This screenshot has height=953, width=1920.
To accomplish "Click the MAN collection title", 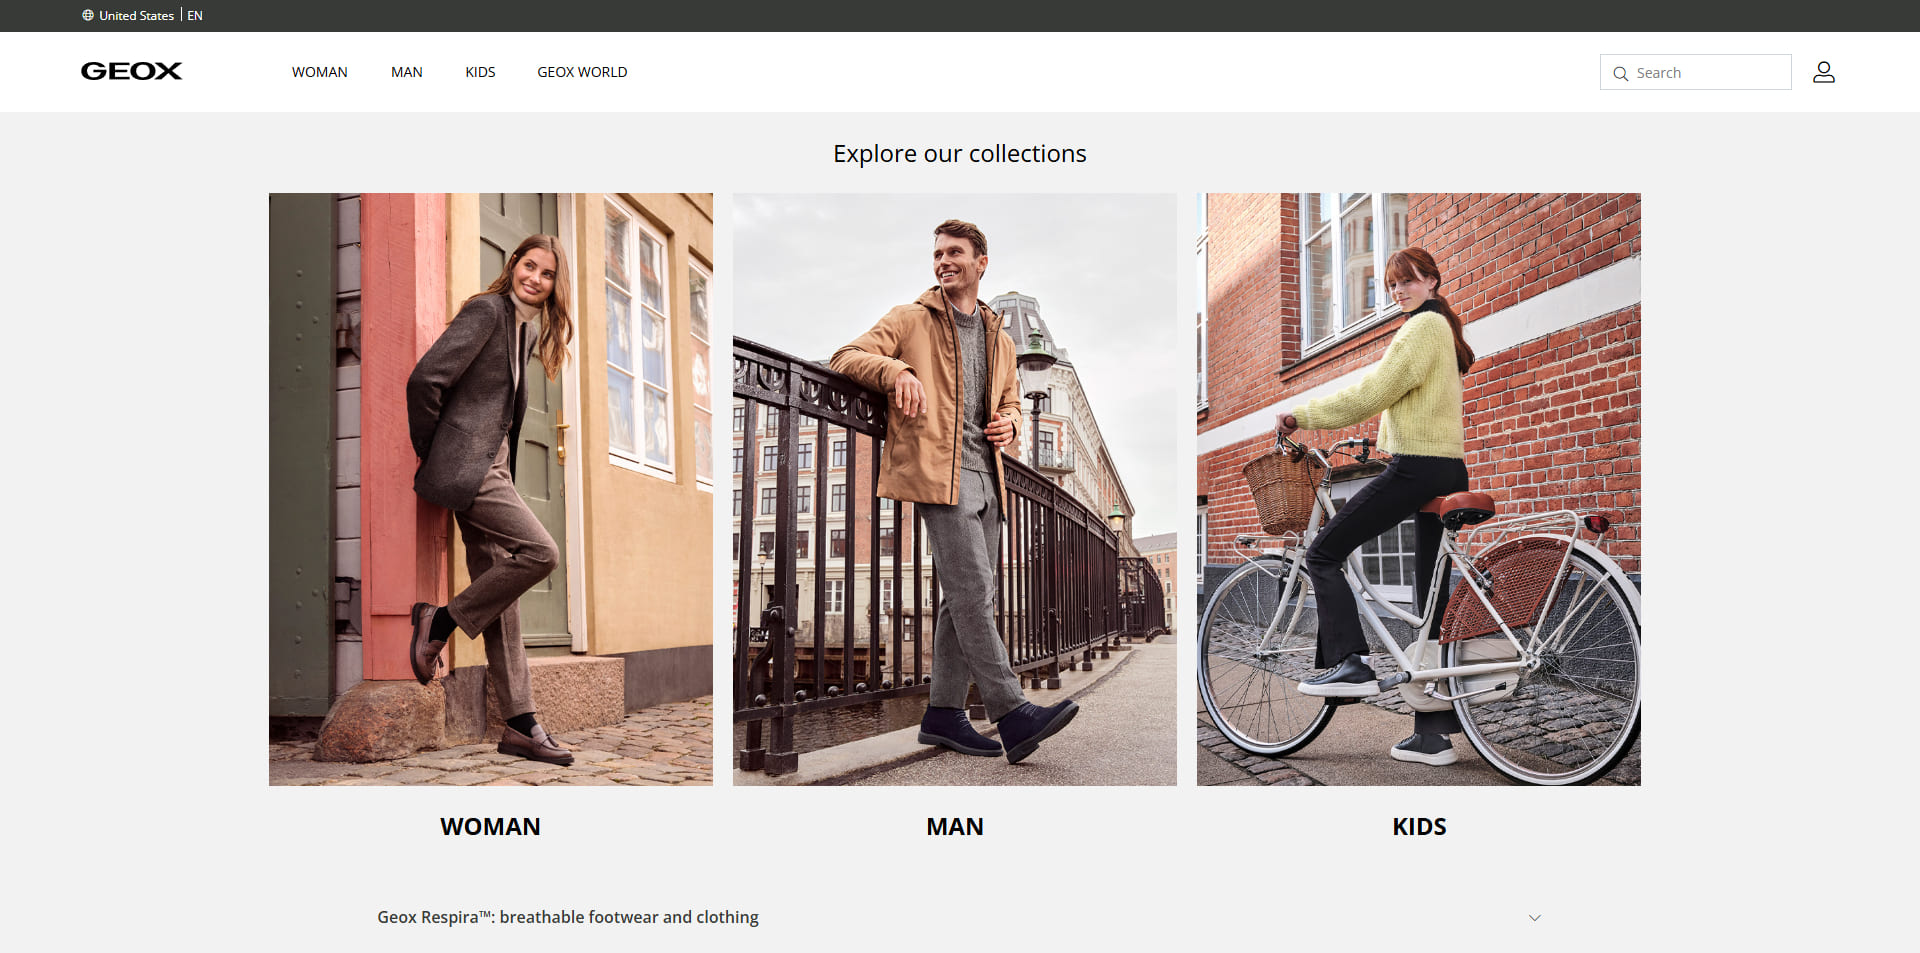I will click(x=955, y=827).
